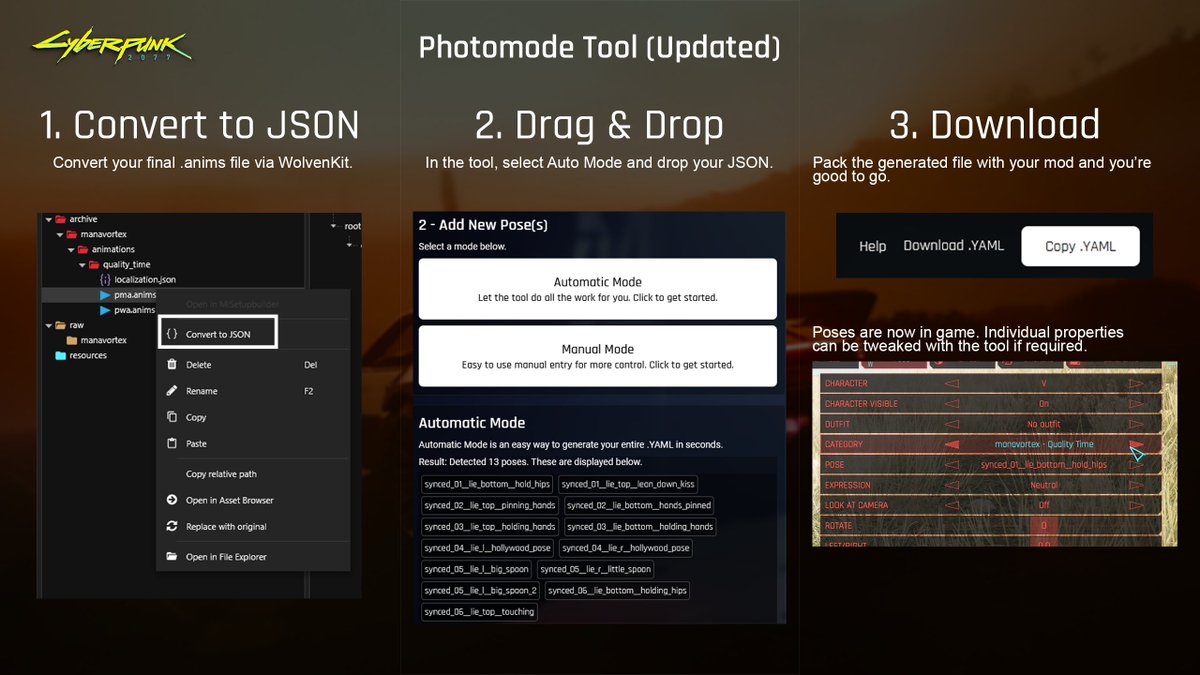Click the left arrow on OUTFIT row
This screenshot has width=1200, height=675.
(952, 424)
